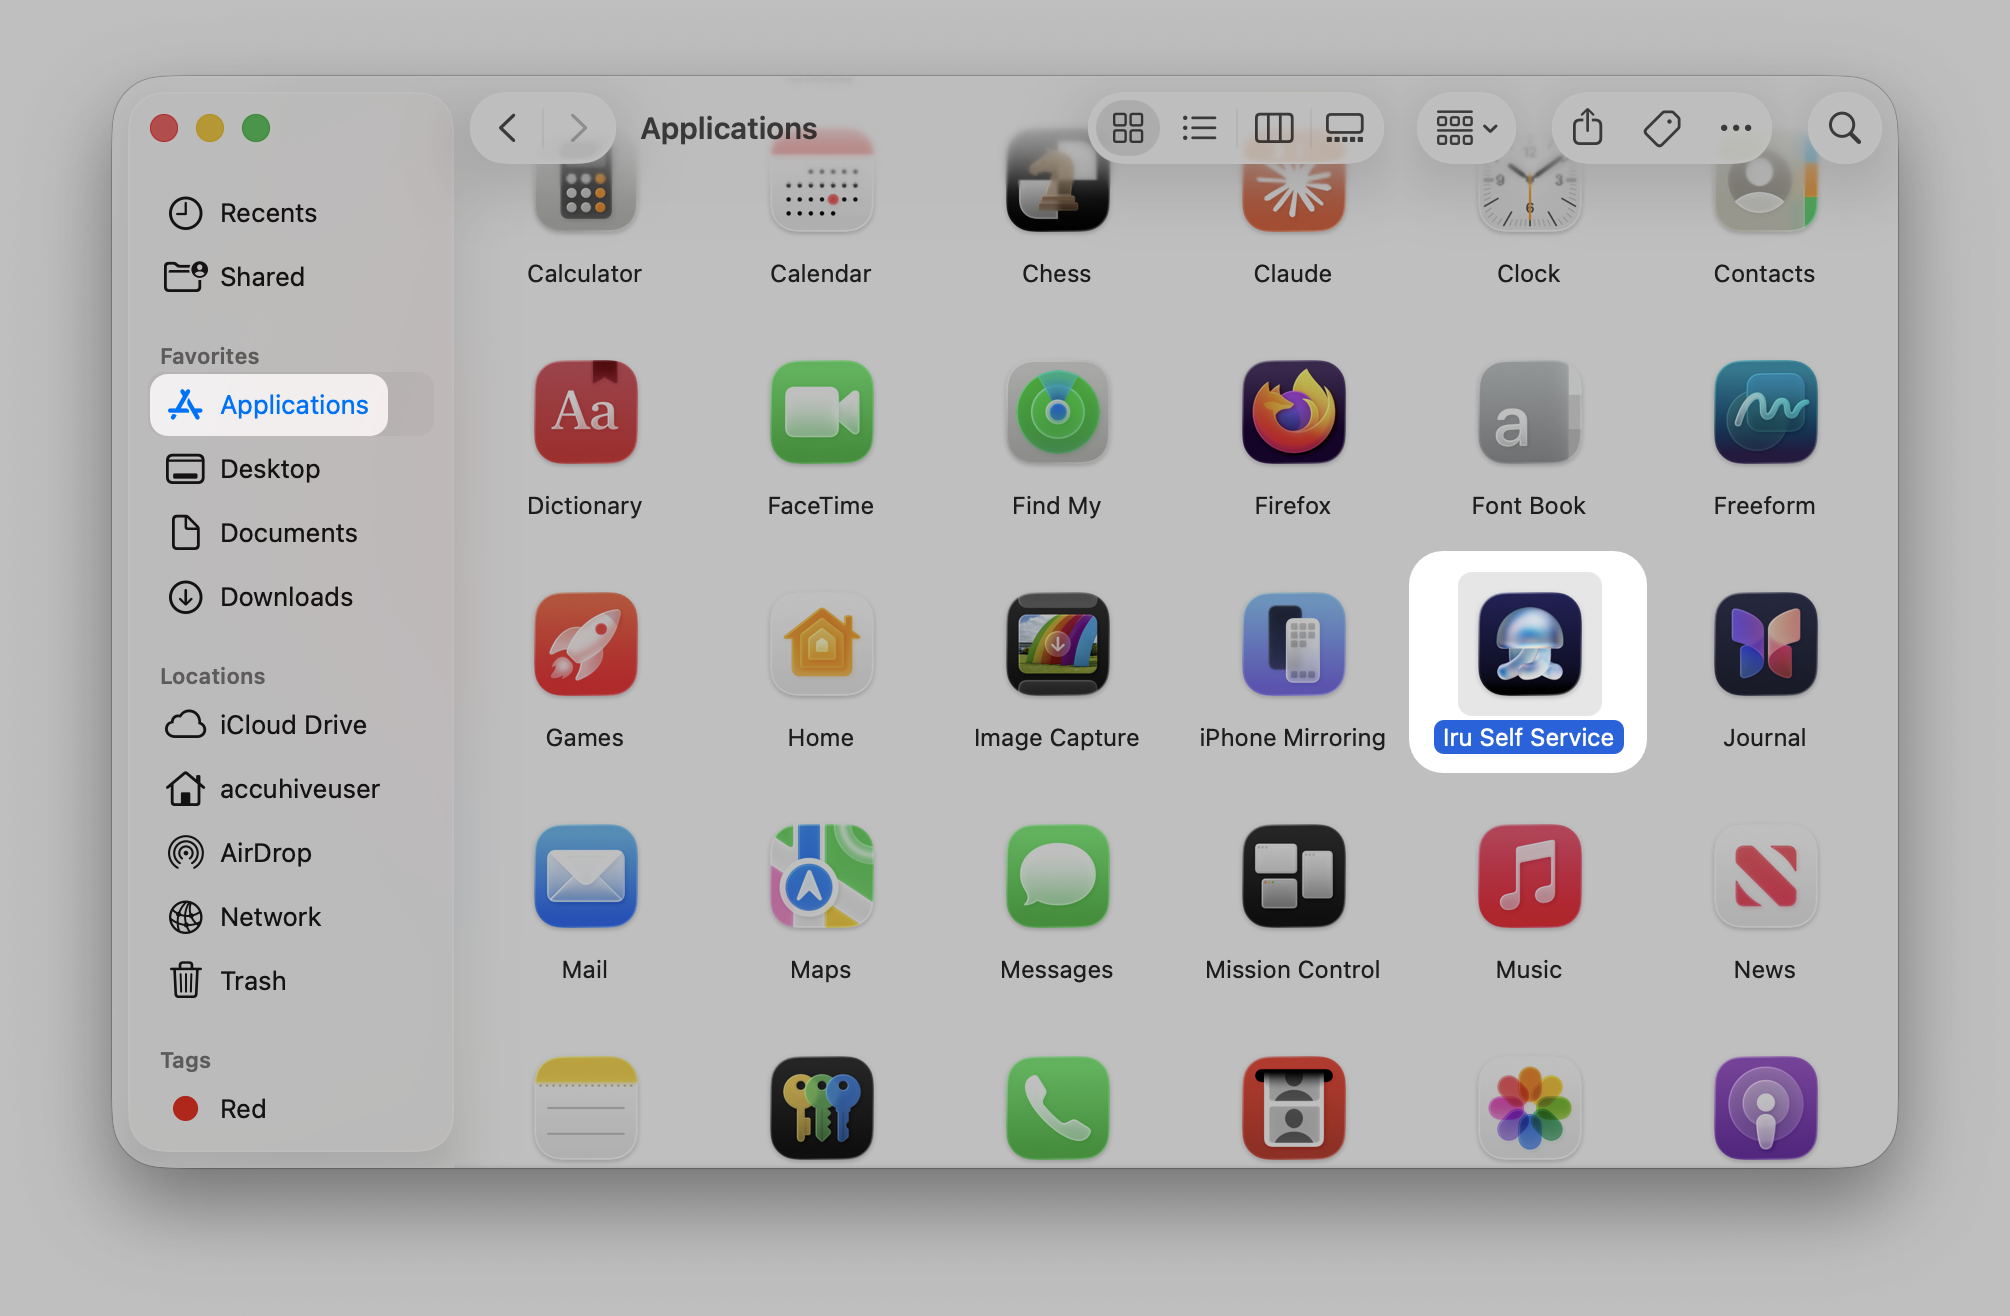Select the Photos flower icon

(x=1529, y=1108)
